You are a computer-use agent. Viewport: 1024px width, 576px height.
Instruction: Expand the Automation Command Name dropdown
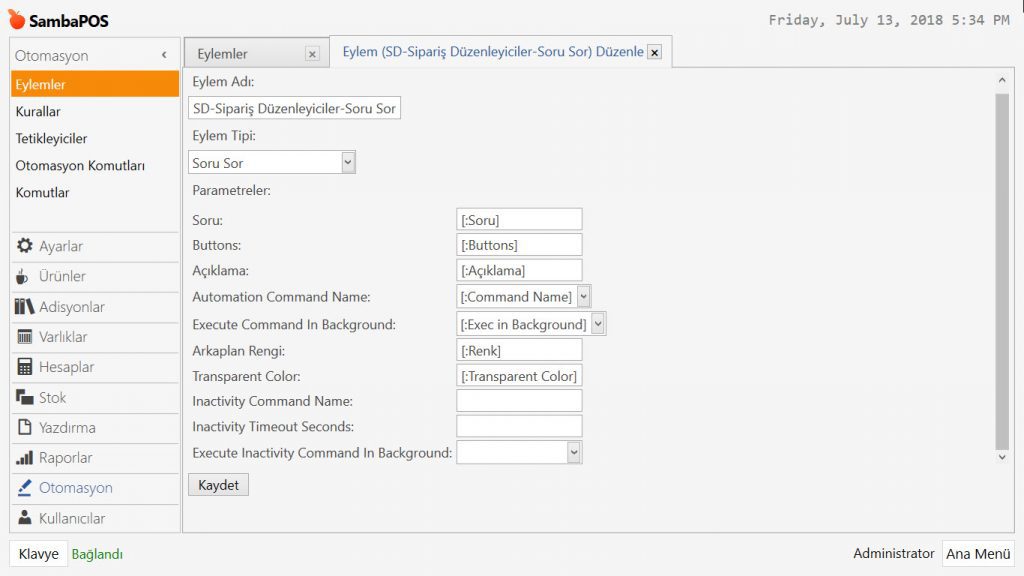584,296
